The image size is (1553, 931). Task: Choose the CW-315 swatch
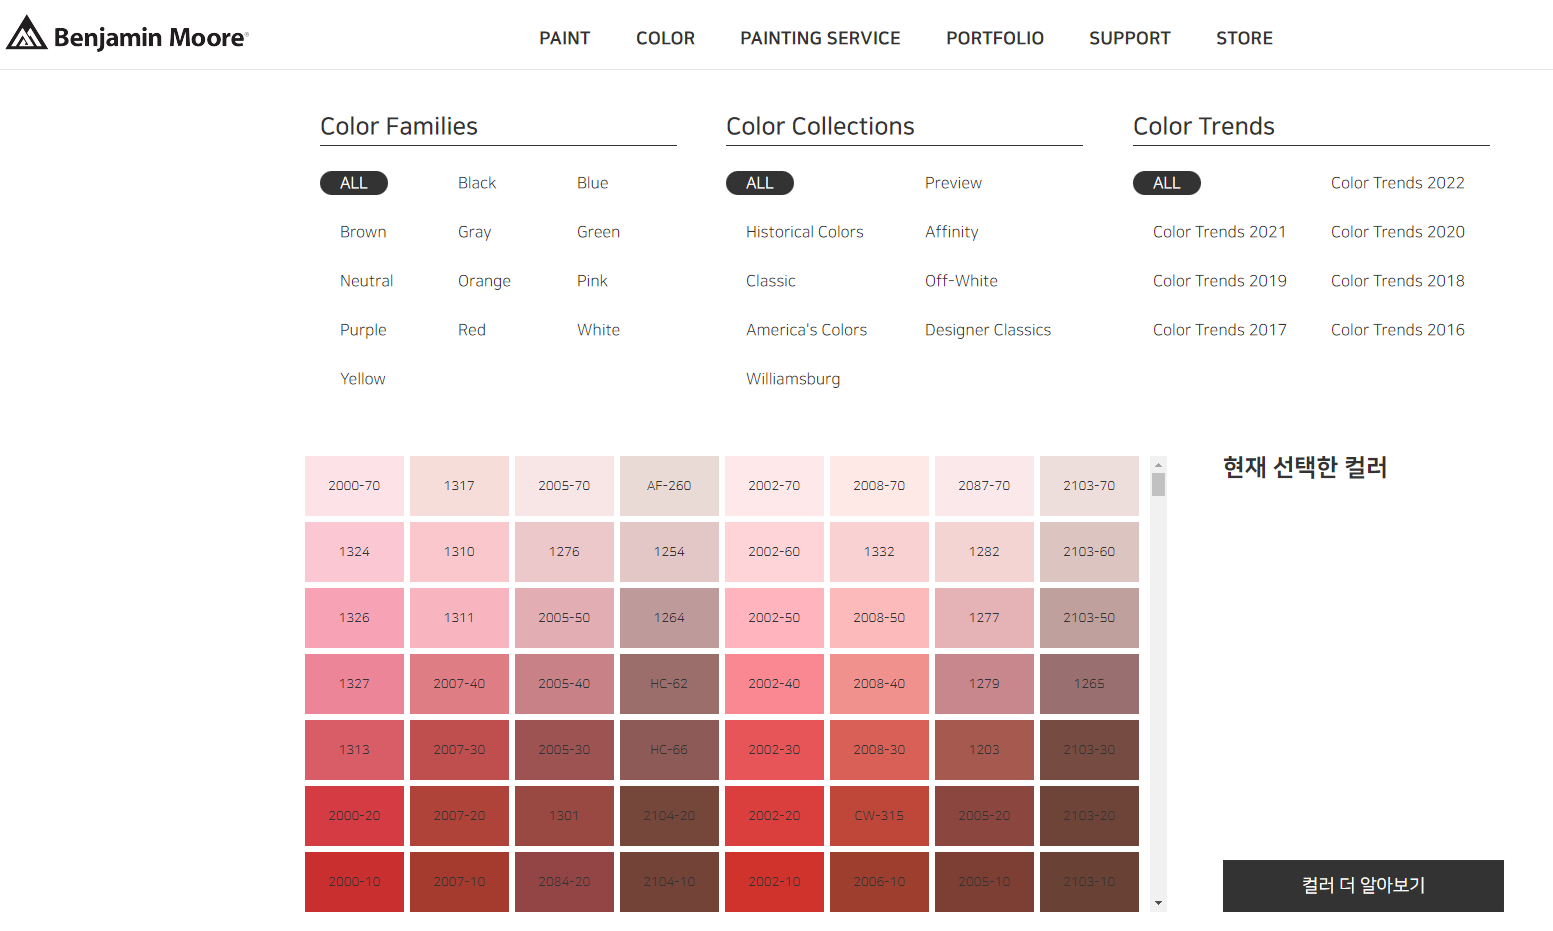click(x=879, y=816)
